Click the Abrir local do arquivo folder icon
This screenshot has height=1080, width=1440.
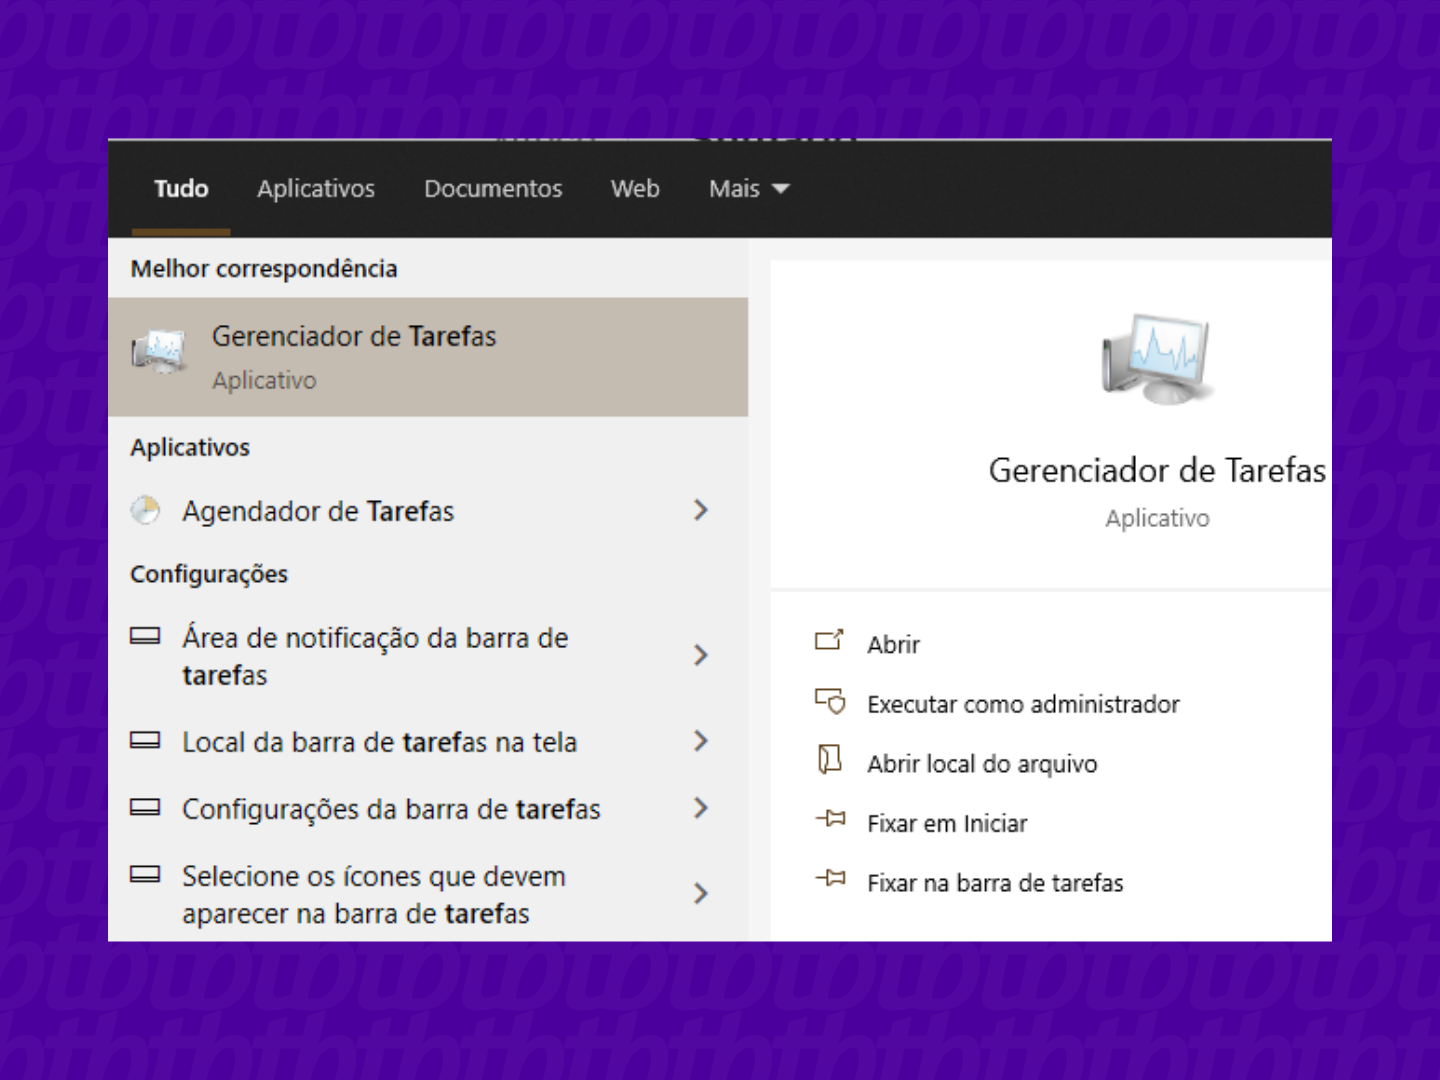pyautogui.click(x=828, y=761)
